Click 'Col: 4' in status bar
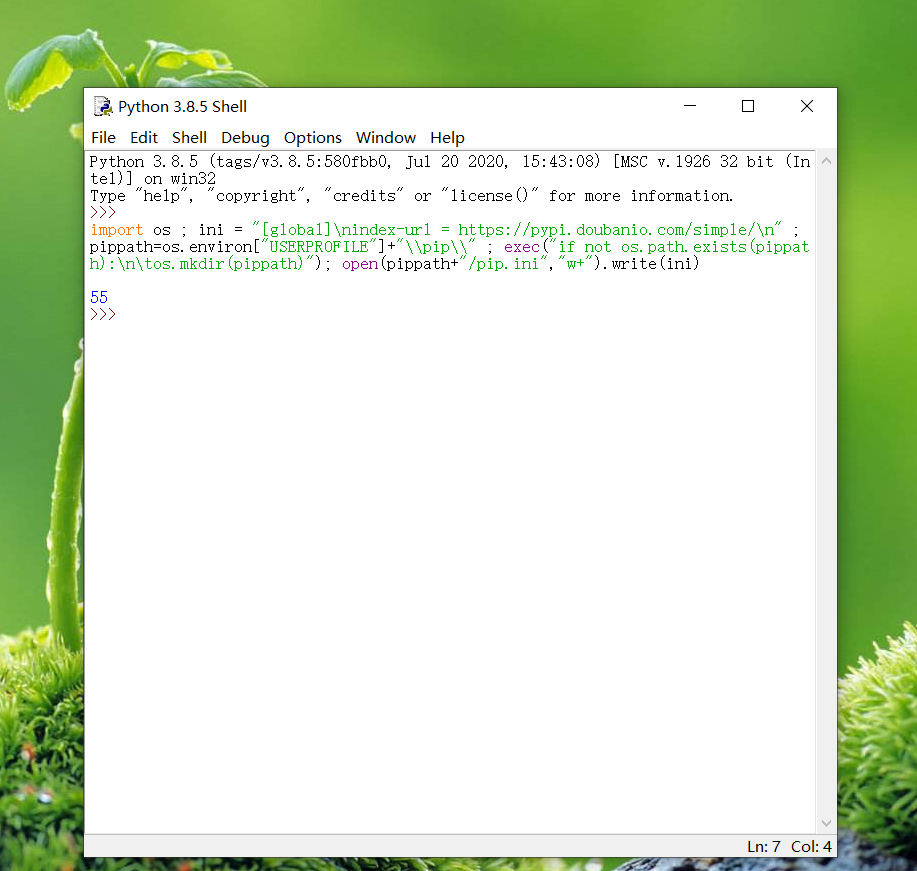 pyautogui.click(x=811, y=846)
